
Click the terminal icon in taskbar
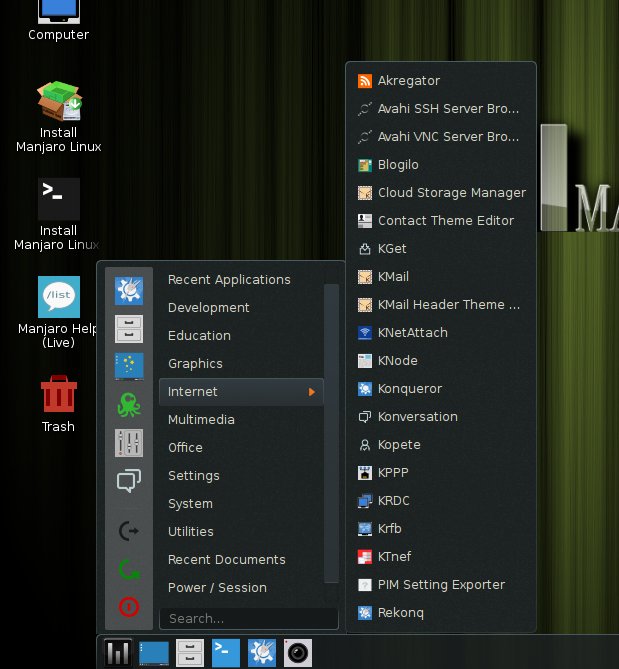click(x=225, y=653)
